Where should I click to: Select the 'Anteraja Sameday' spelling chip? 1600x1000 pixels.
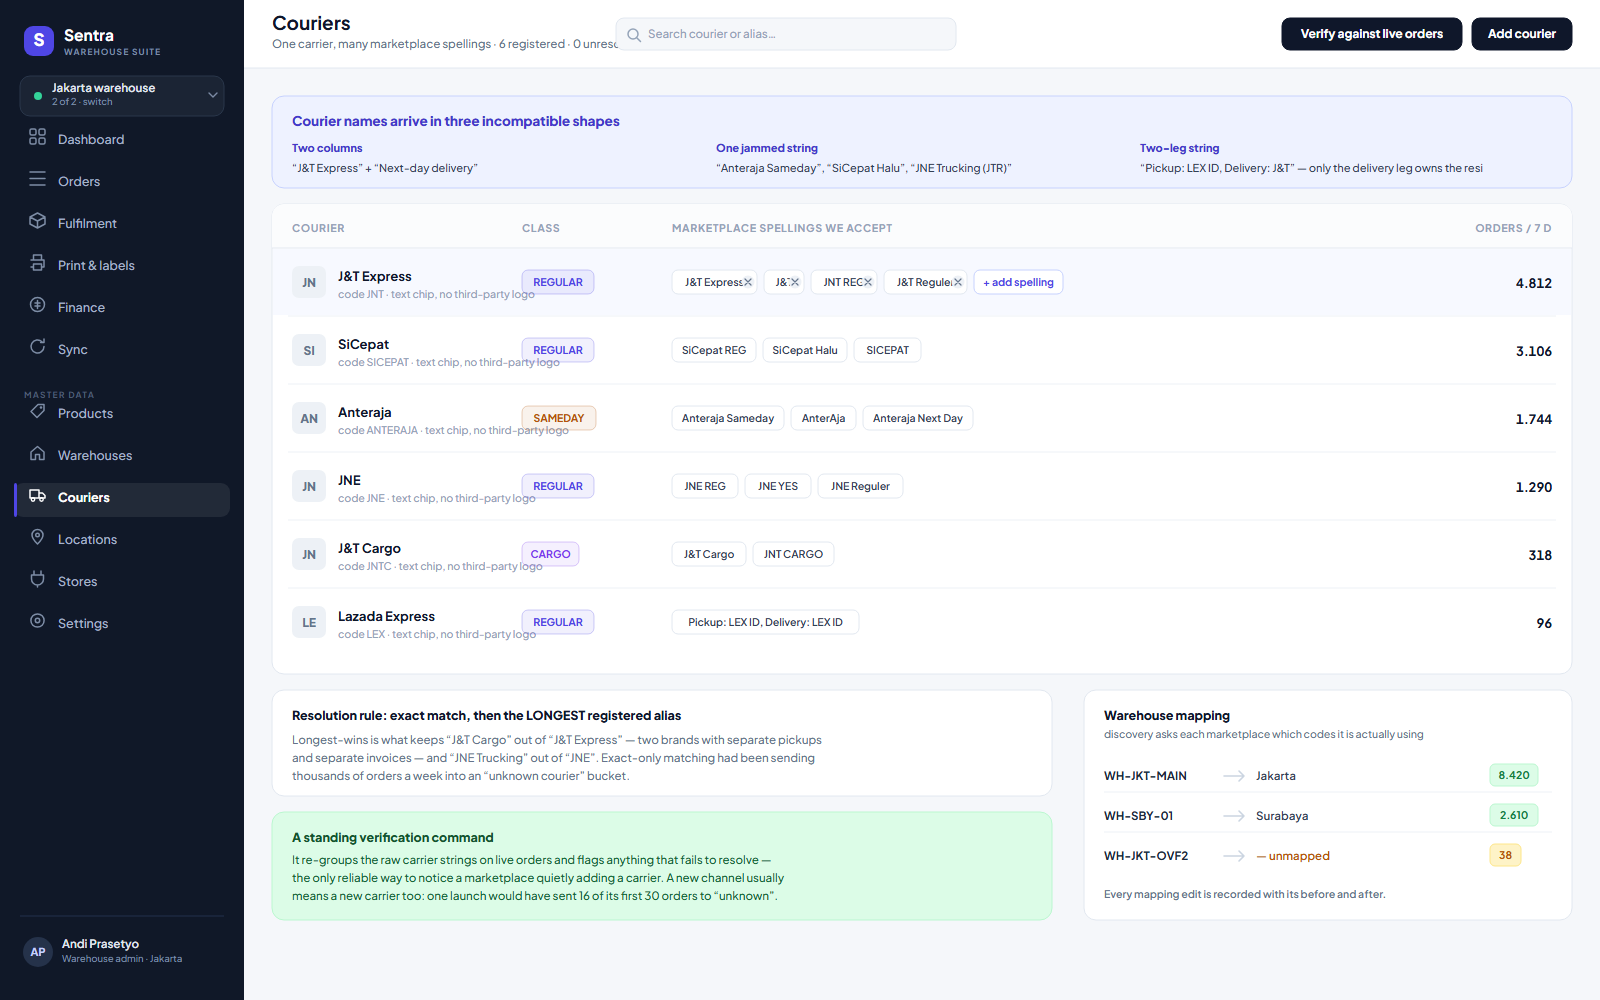tap(728, 418)
